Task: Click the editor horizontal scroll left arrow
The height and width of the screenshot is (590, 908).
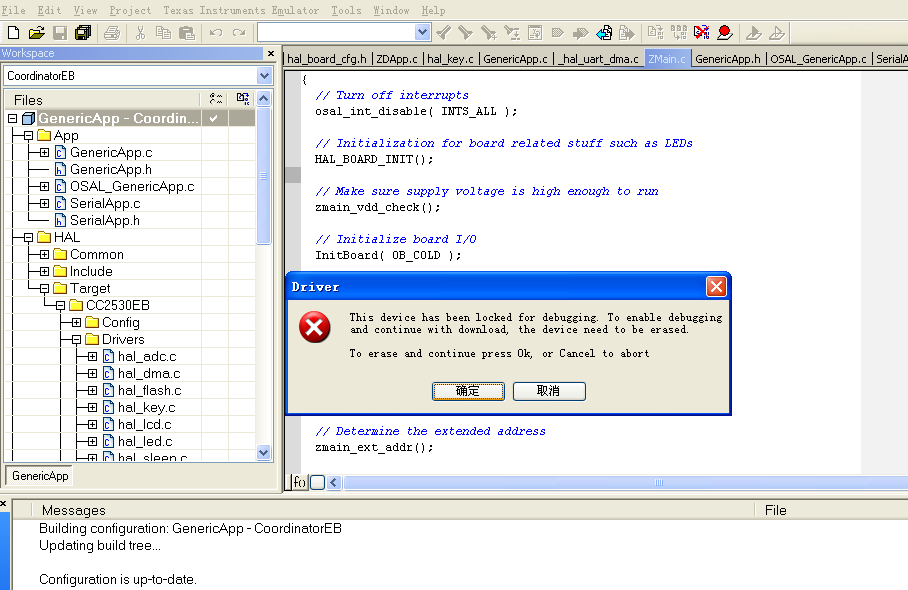Action: [334, 482]
